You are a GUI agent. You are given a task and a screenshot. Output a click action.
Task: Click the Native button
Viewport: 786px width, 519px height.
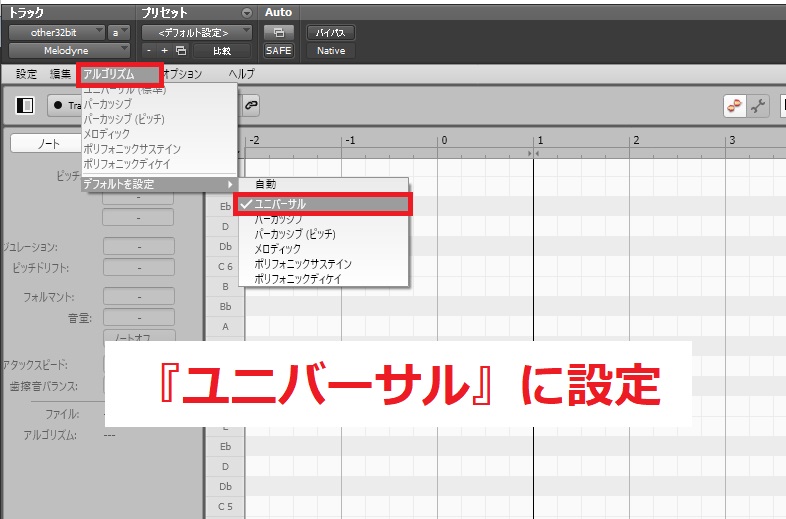(x=330, y=50)
